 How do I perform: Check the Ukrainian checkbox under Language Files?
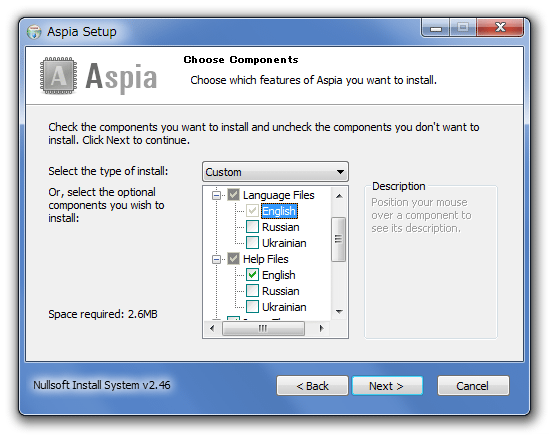252,243
